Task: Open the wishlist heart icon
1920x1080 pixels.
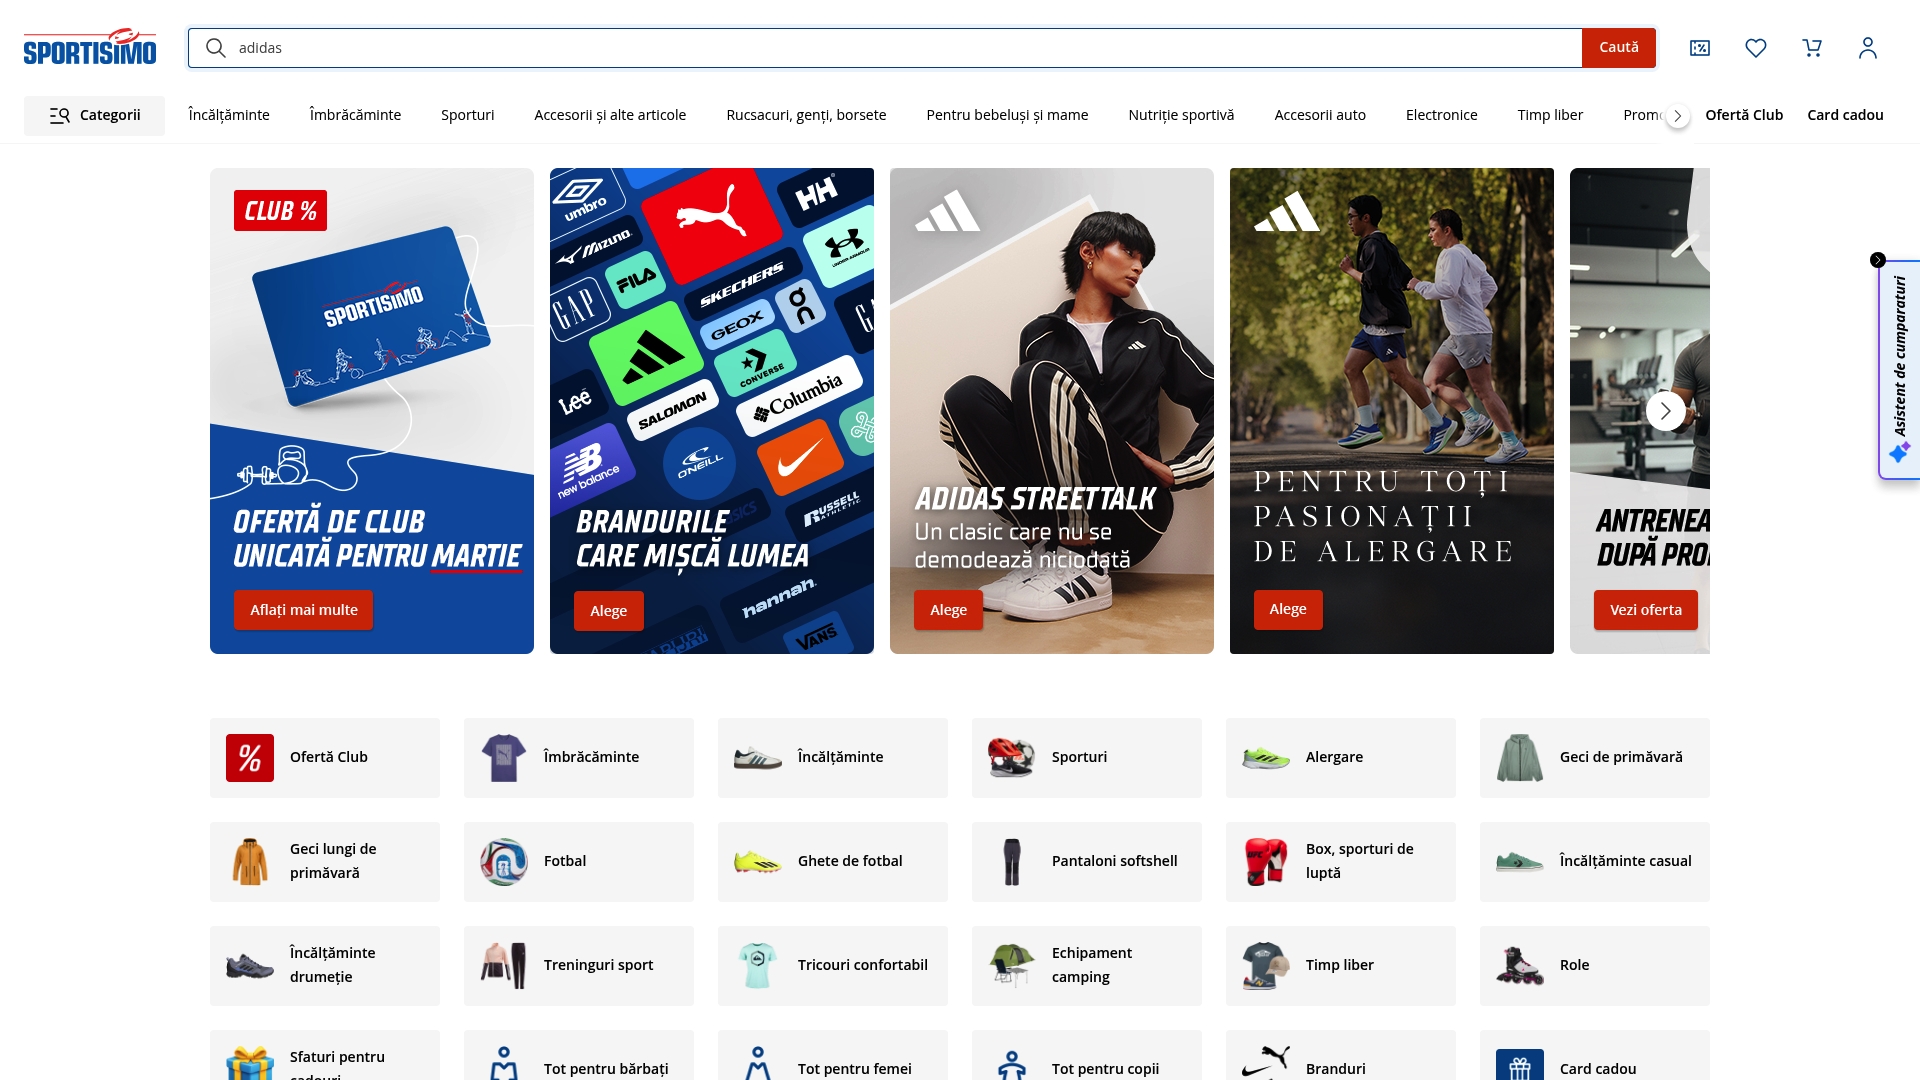Action: [1756, 48]
